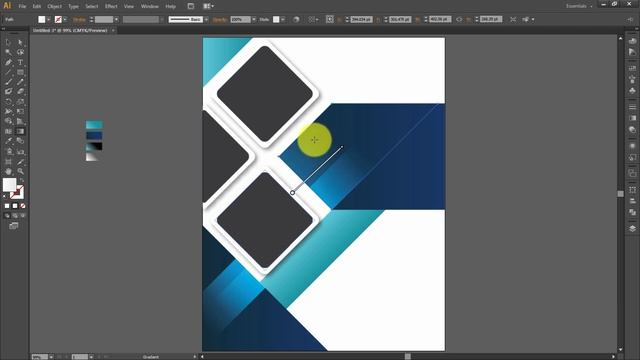The image size is (640, 360).
Task: Select the Column Graph tool
Action: pos(20,151)
